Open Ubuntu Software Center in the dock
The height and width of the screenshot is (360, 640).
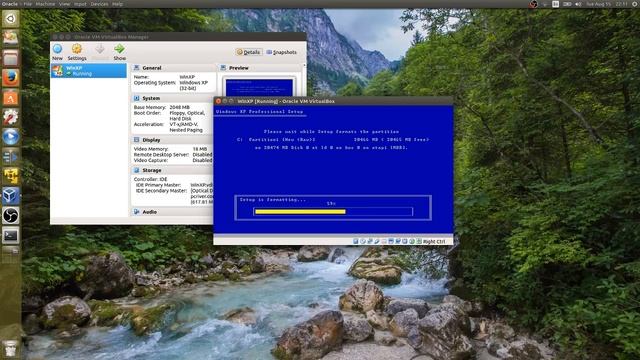pyautogui.click(x=11, y=98)
